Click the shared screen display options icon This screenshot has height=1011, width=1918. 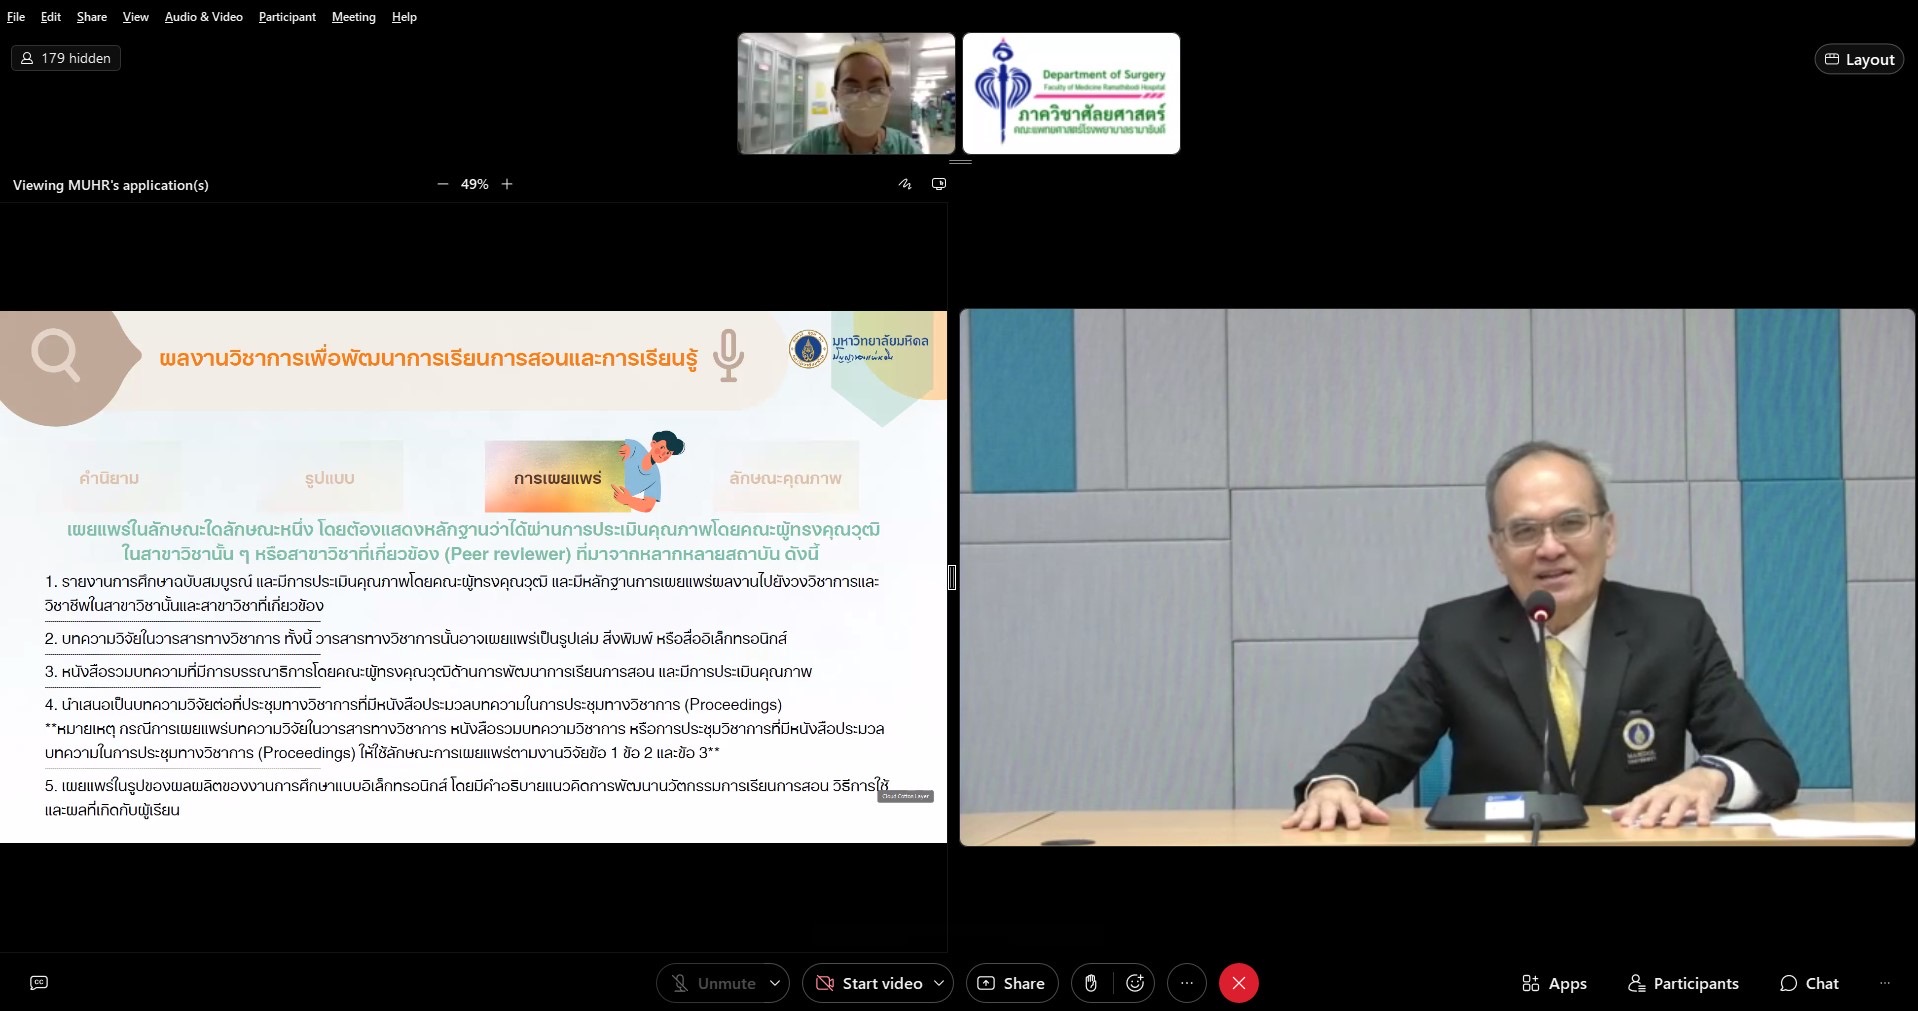click(x=939, y=184)
